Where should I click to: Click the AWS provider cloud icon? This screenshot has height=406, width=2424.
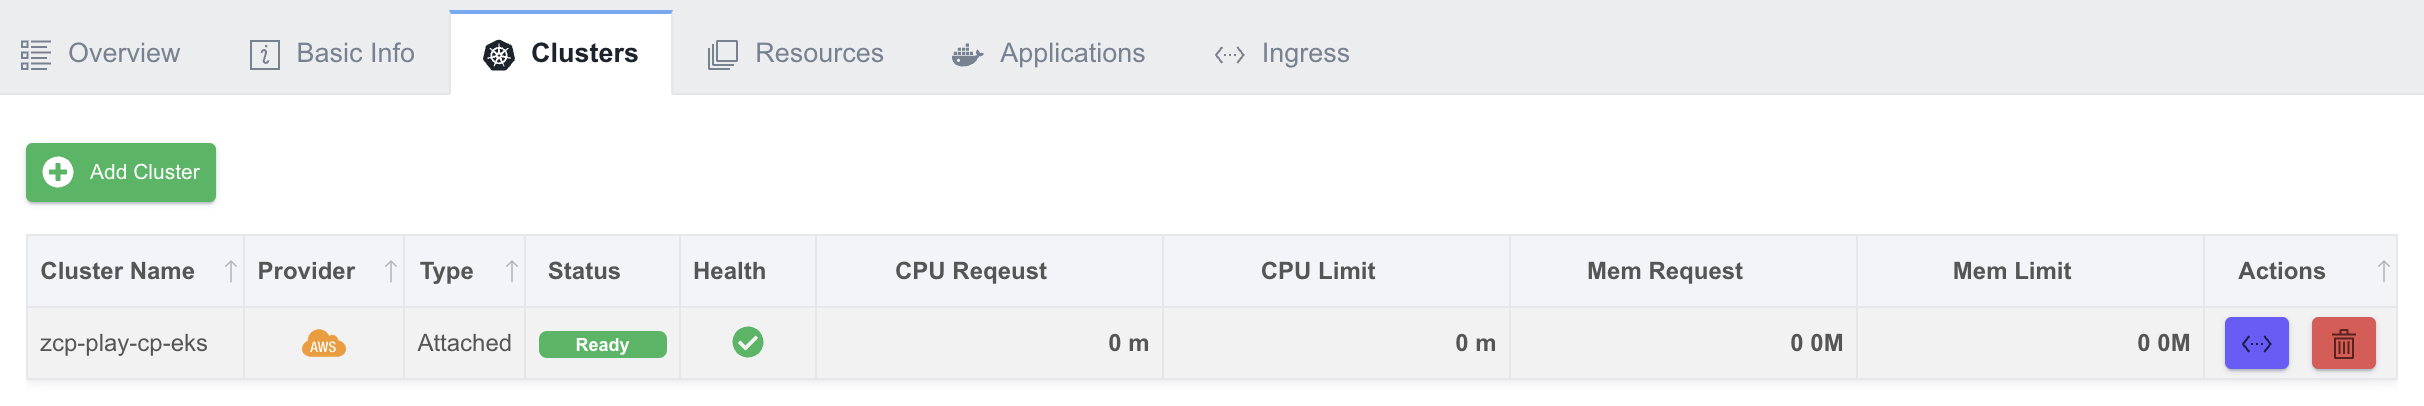[x=324, y=343]
